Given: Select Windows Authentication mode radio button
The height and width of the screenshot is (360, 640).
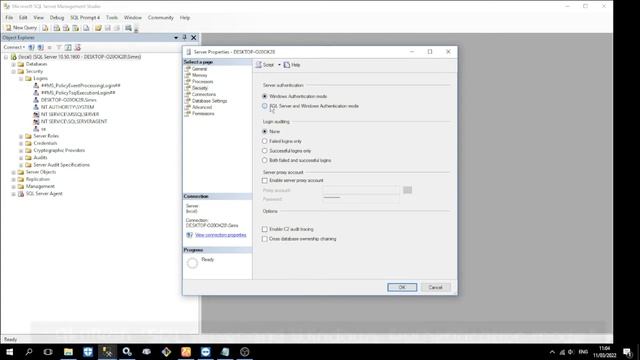Looking at the screenshot, I should (264, 96).
